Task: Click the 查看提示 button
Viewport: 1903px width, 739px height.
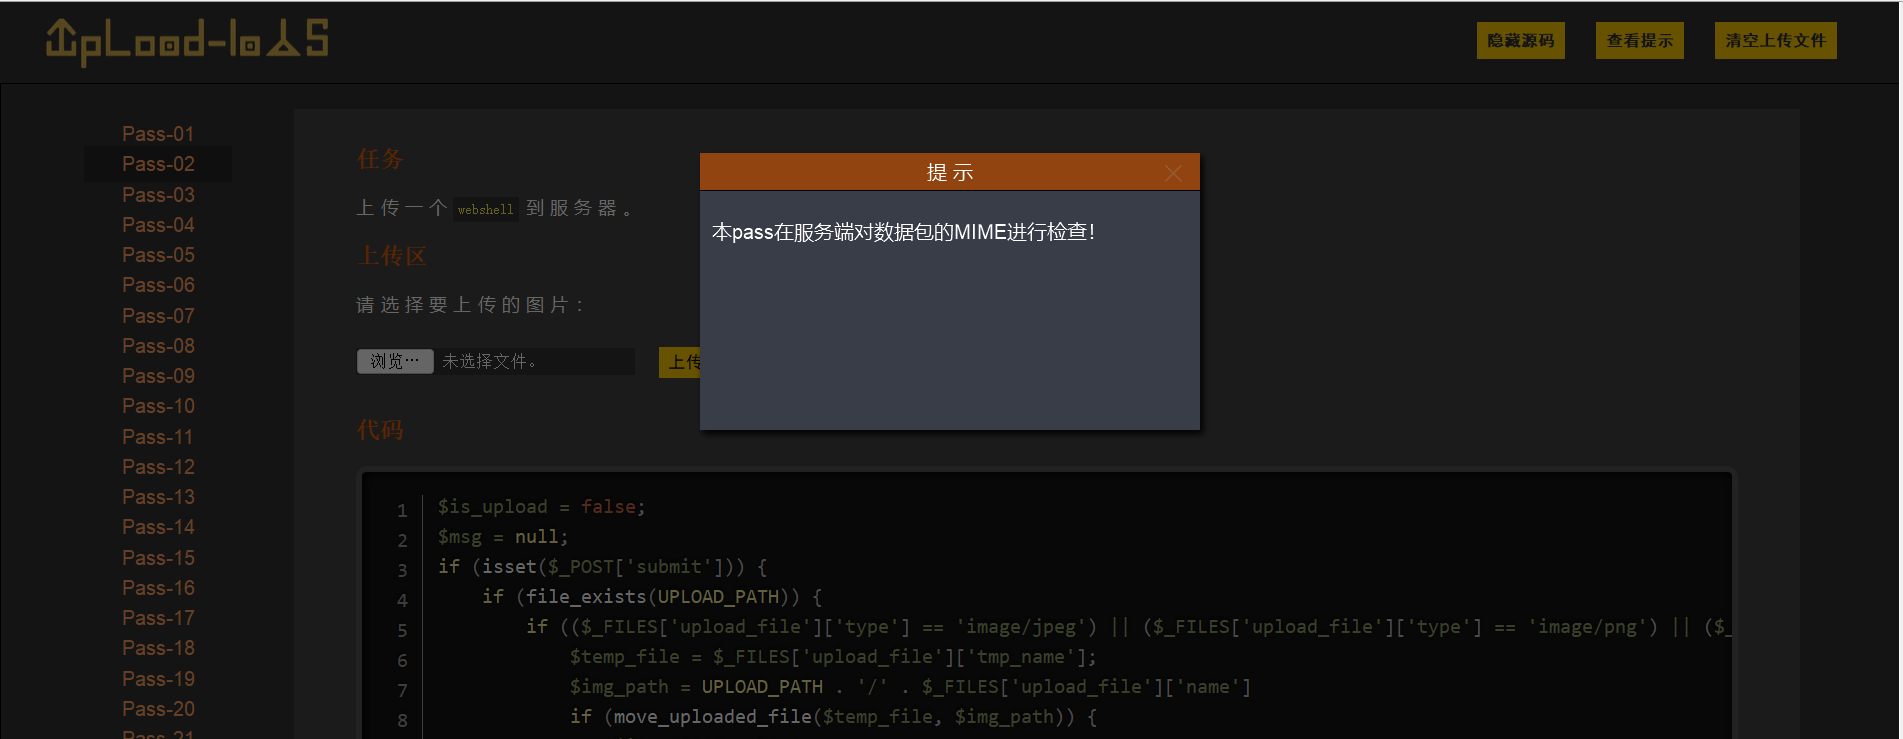Action: pyautogui.click(x=1639, y=41)
